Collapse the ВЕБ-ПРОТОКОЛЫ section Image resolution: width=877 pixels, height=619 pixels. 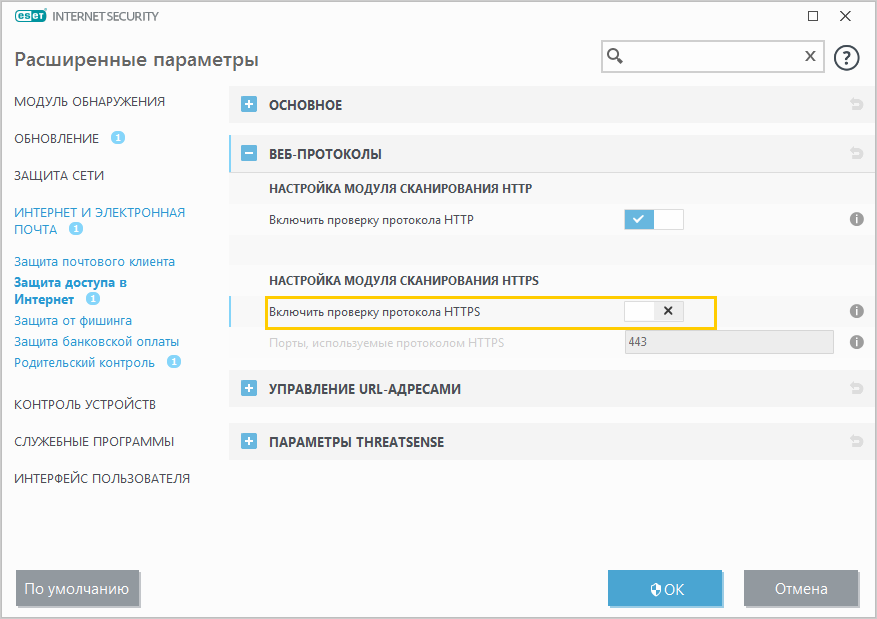click(x=250, y=154)
